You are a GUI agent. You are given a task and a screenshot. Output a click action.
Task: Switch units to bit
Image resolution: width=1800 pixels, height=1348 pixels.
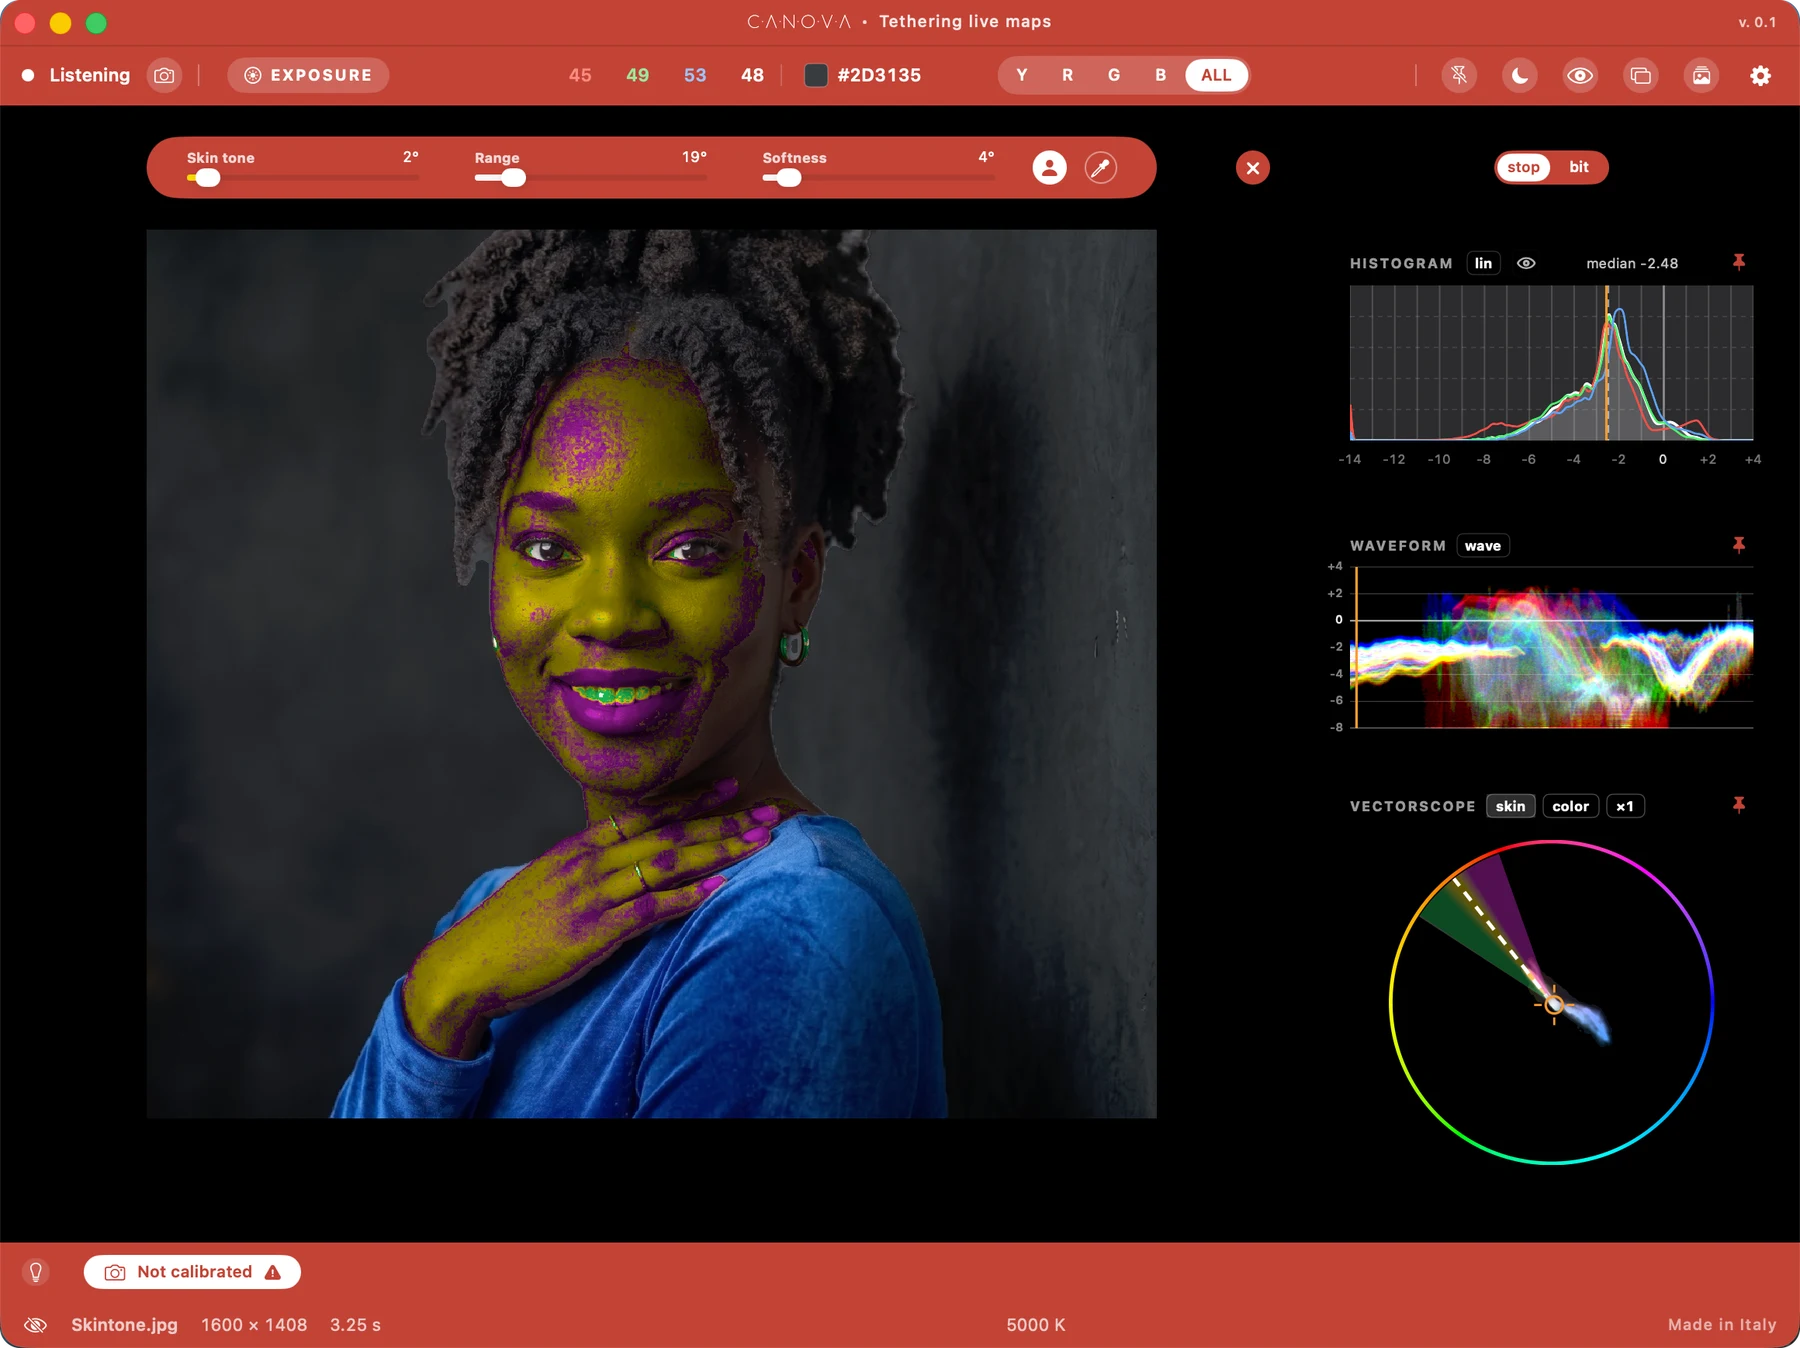click(1579, 167)
